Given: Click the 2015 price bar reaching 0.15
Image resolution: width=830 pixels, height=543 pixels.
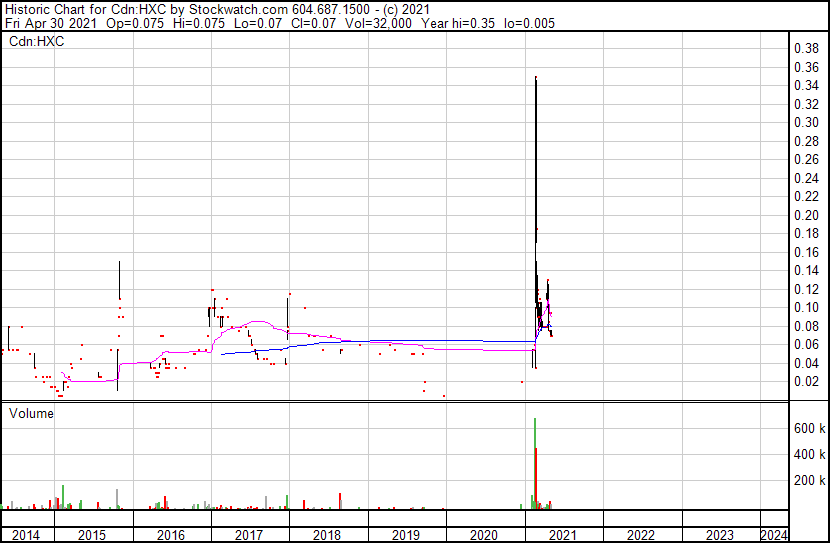Looking at the screenshot, I should pos(119,280).
